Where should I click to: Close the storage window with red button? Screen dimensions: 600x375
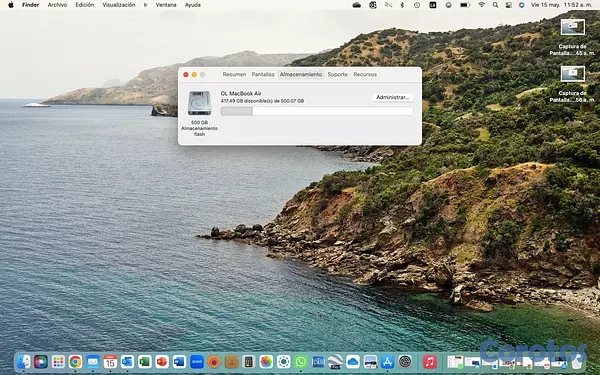click(186, 75)
